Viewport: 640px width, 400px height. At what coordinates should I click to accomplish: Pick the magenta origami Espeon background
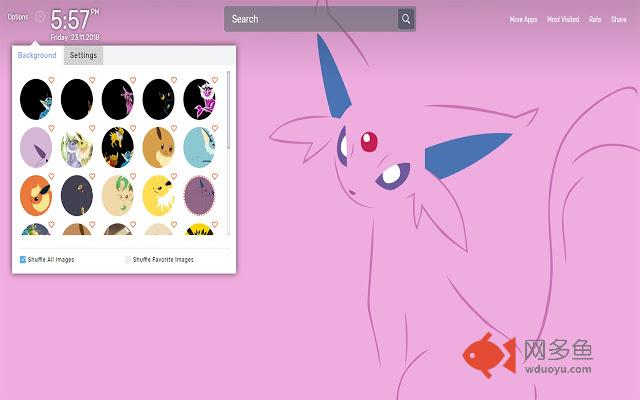point(199,99)
